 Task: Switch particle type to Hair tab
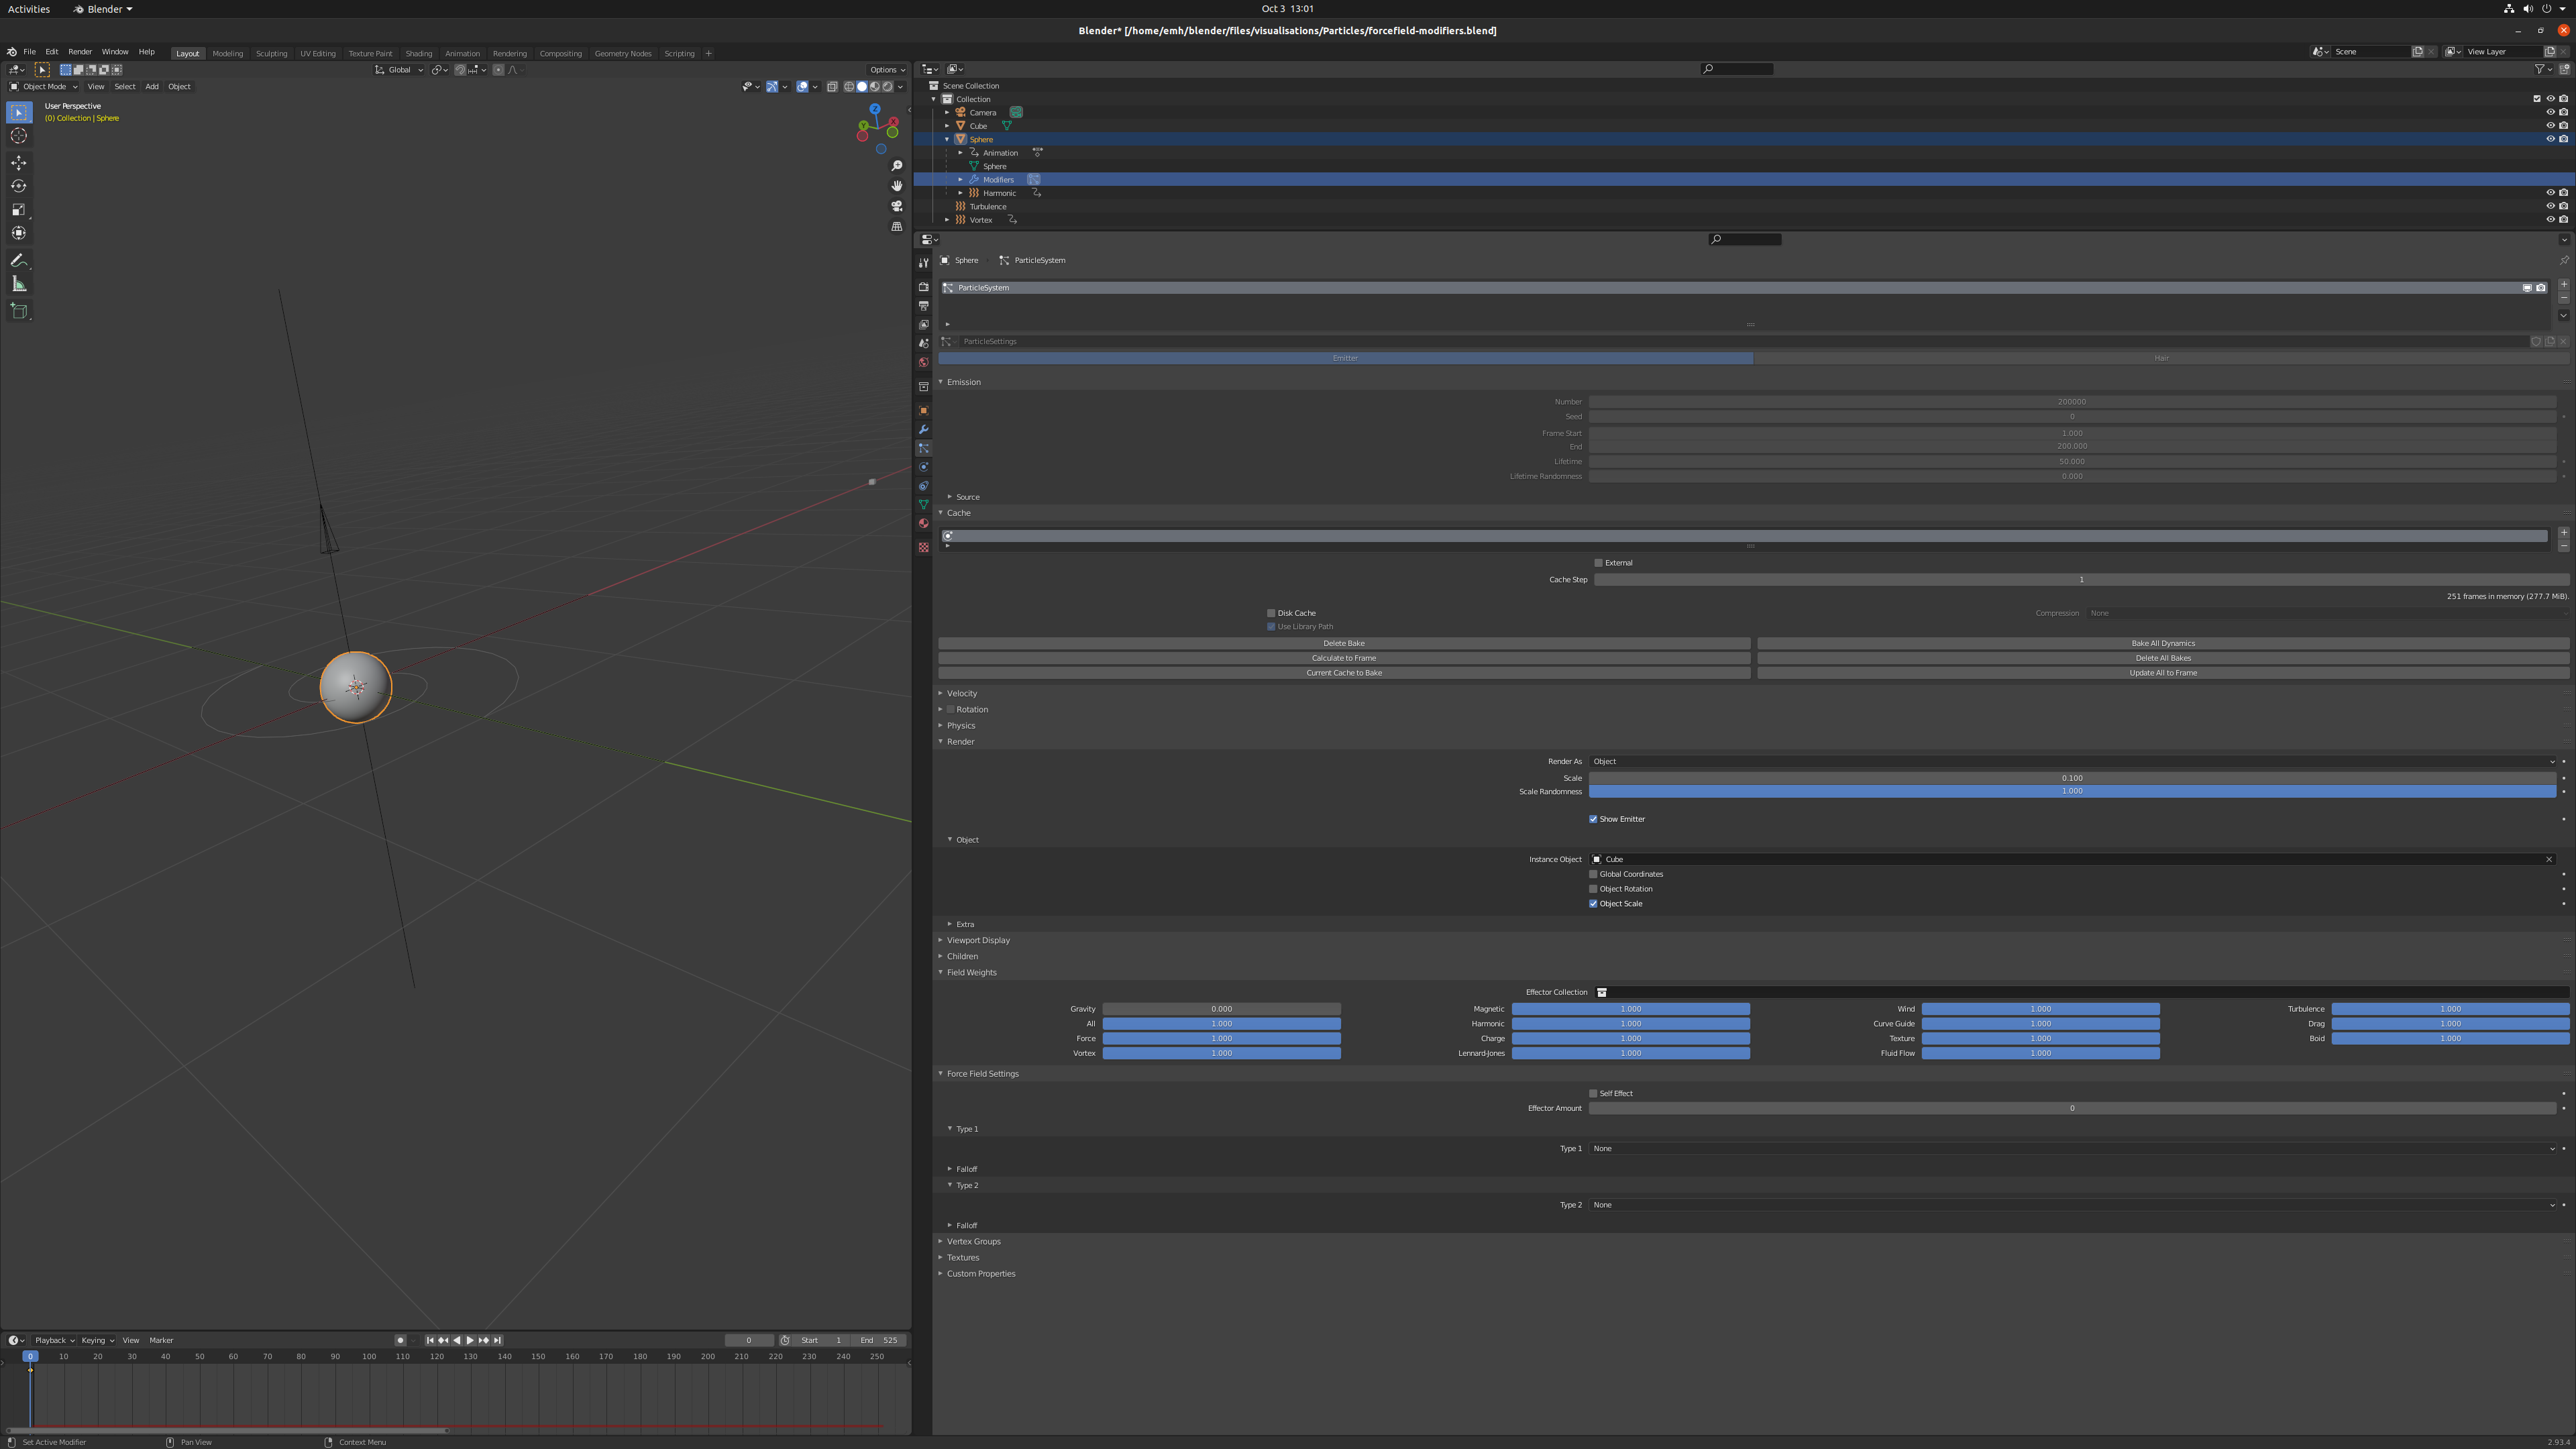[2161, 358]
